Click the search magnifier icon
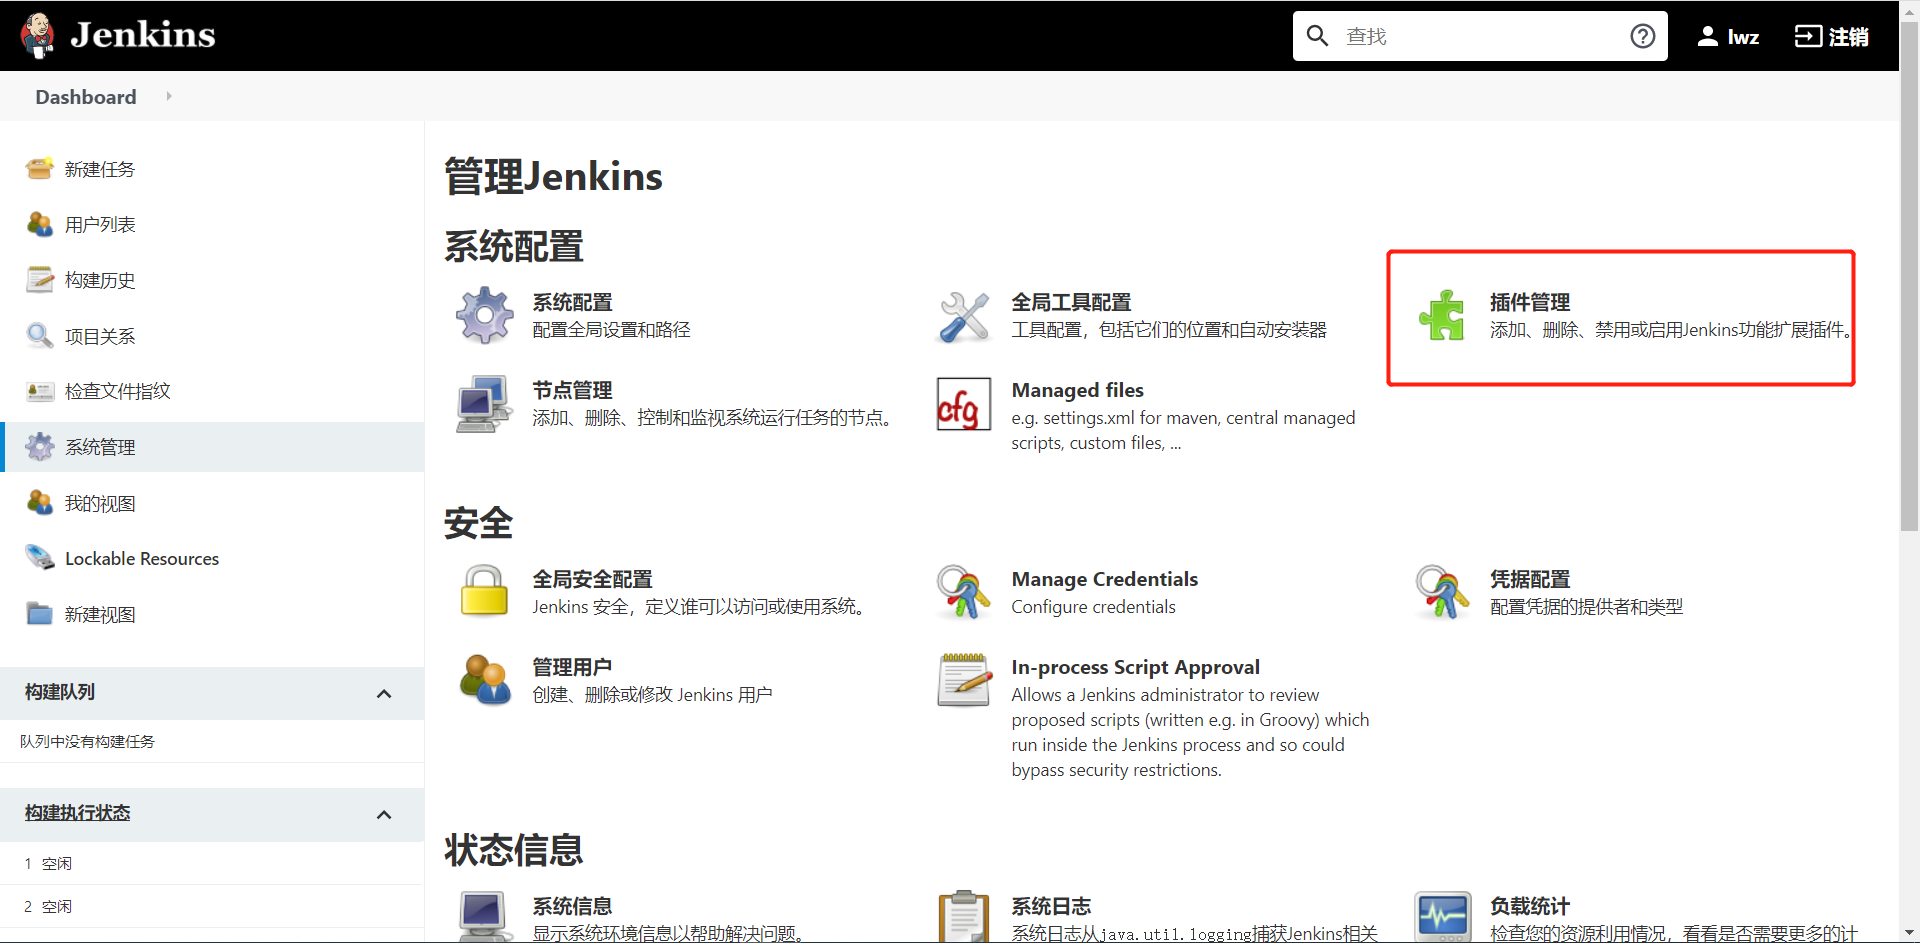Viewport: 1920px width, 943px height. click(1317, 36)
